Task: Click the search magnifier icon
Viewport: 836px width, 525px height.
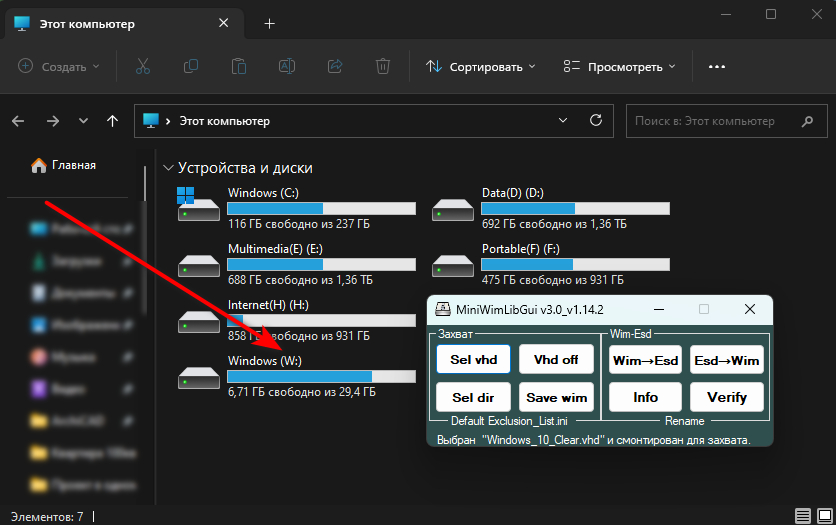Action: click(807, 122)
